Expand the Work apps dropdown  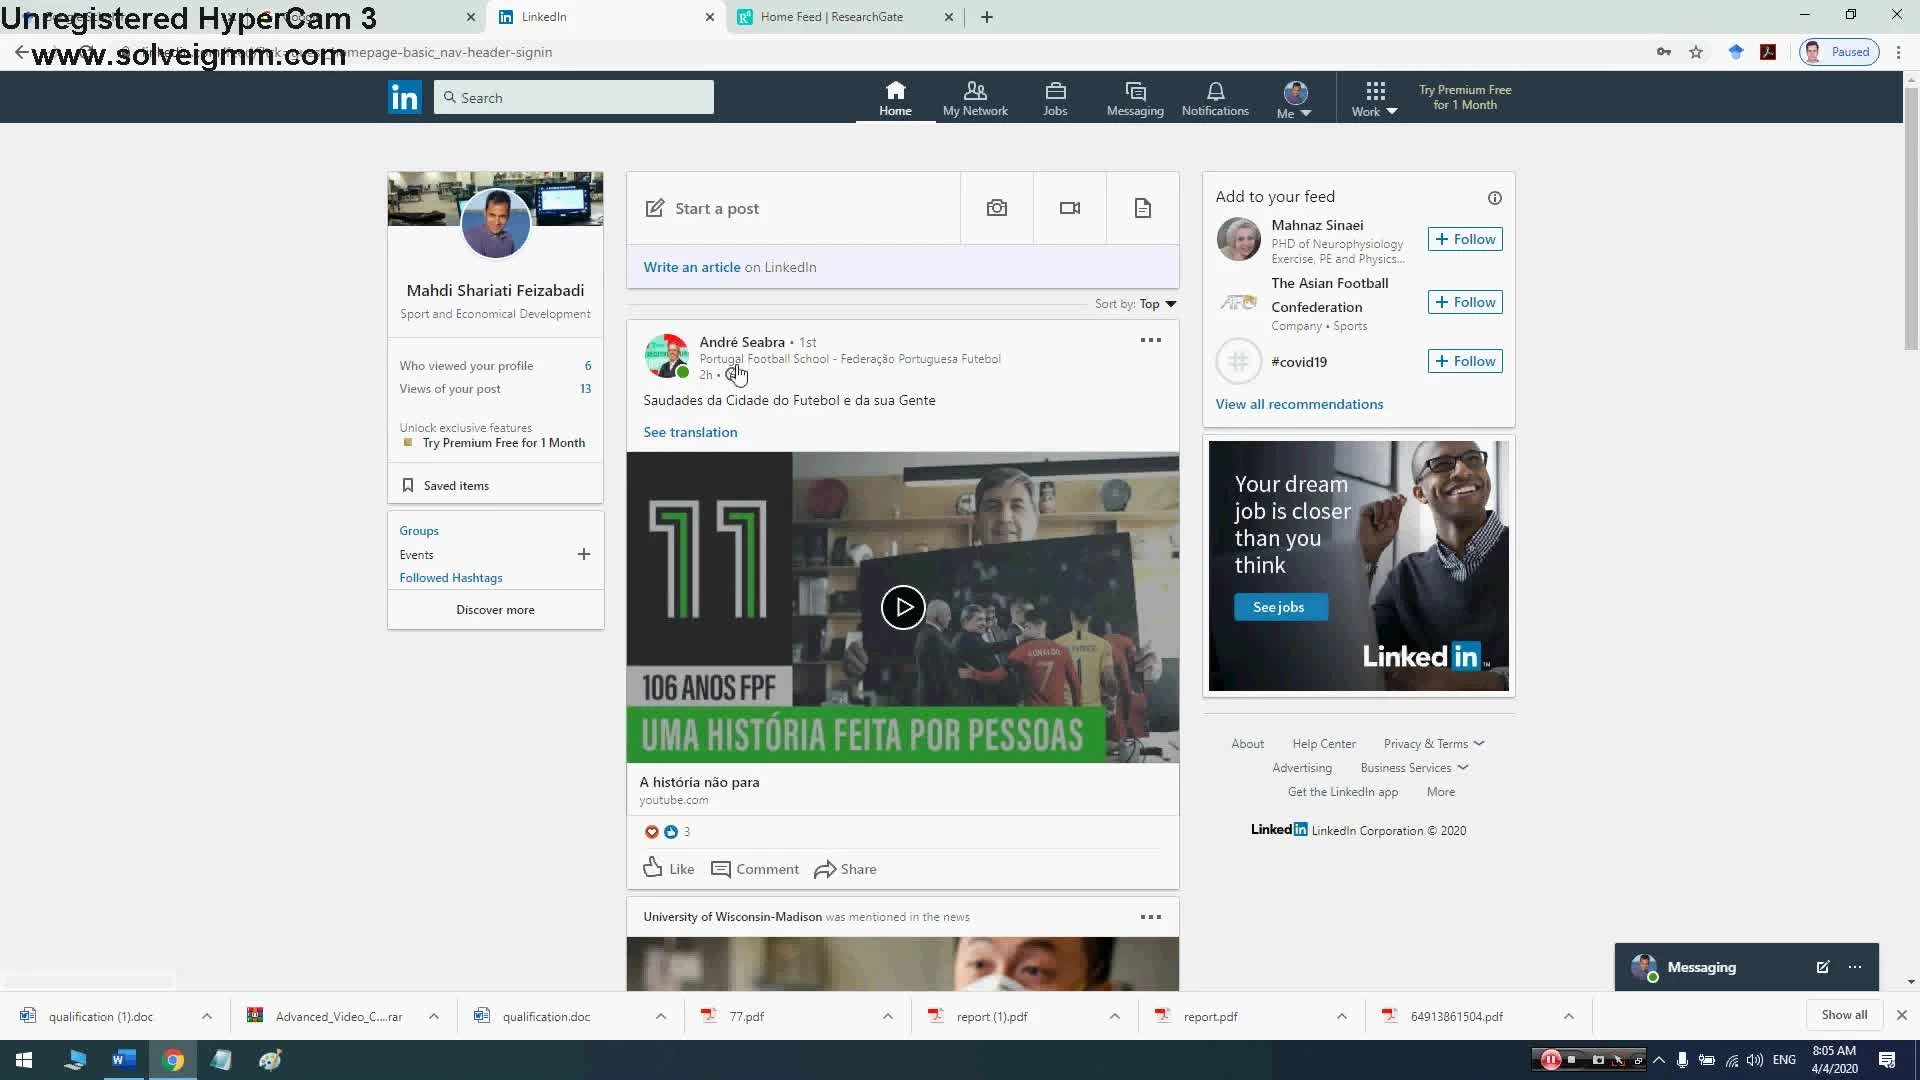coord(1375,100)
